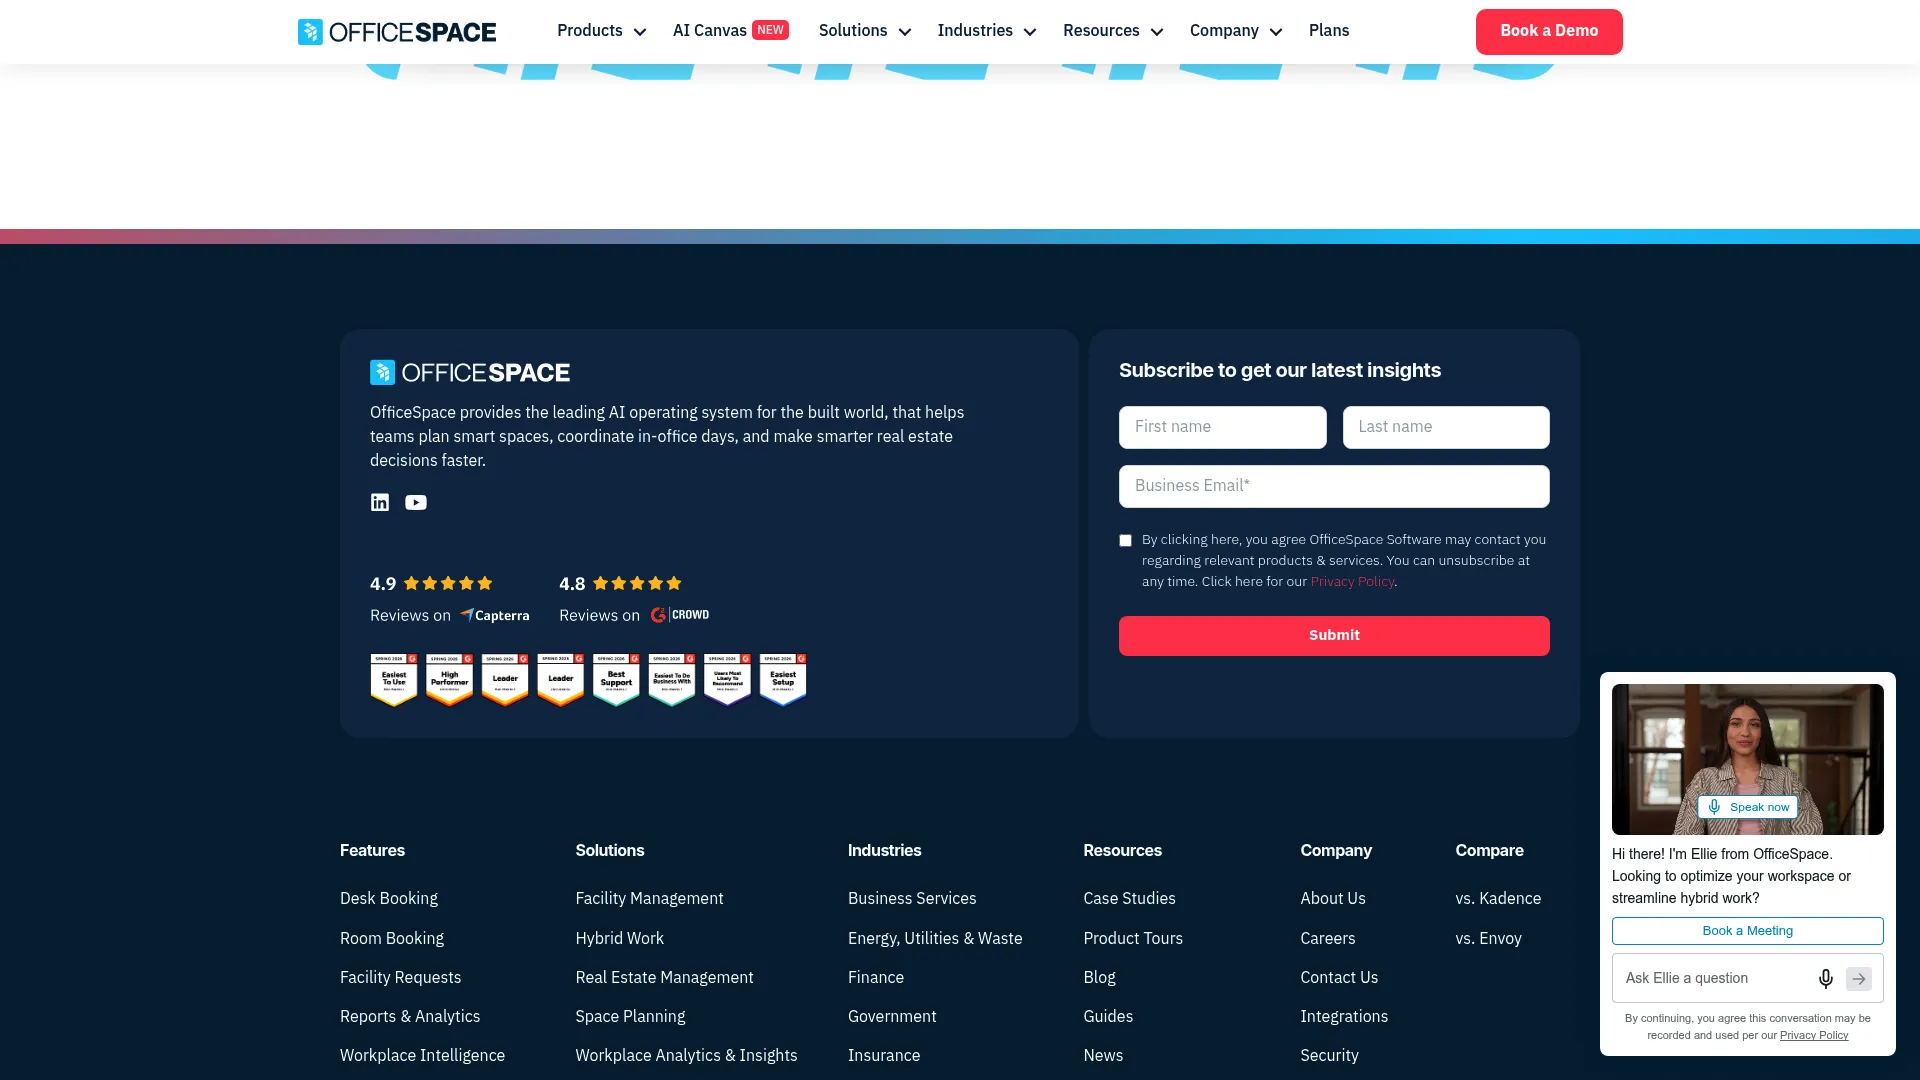Open the Real Estate Management link
Screen dimensions: 1920x1080
[x=665, y=977]
